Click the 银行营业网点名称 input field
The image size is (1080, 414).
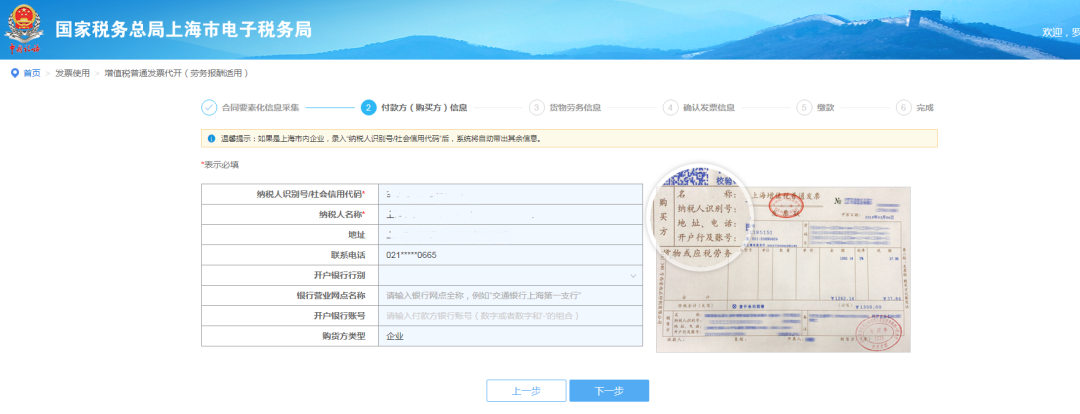pos(510,296)
